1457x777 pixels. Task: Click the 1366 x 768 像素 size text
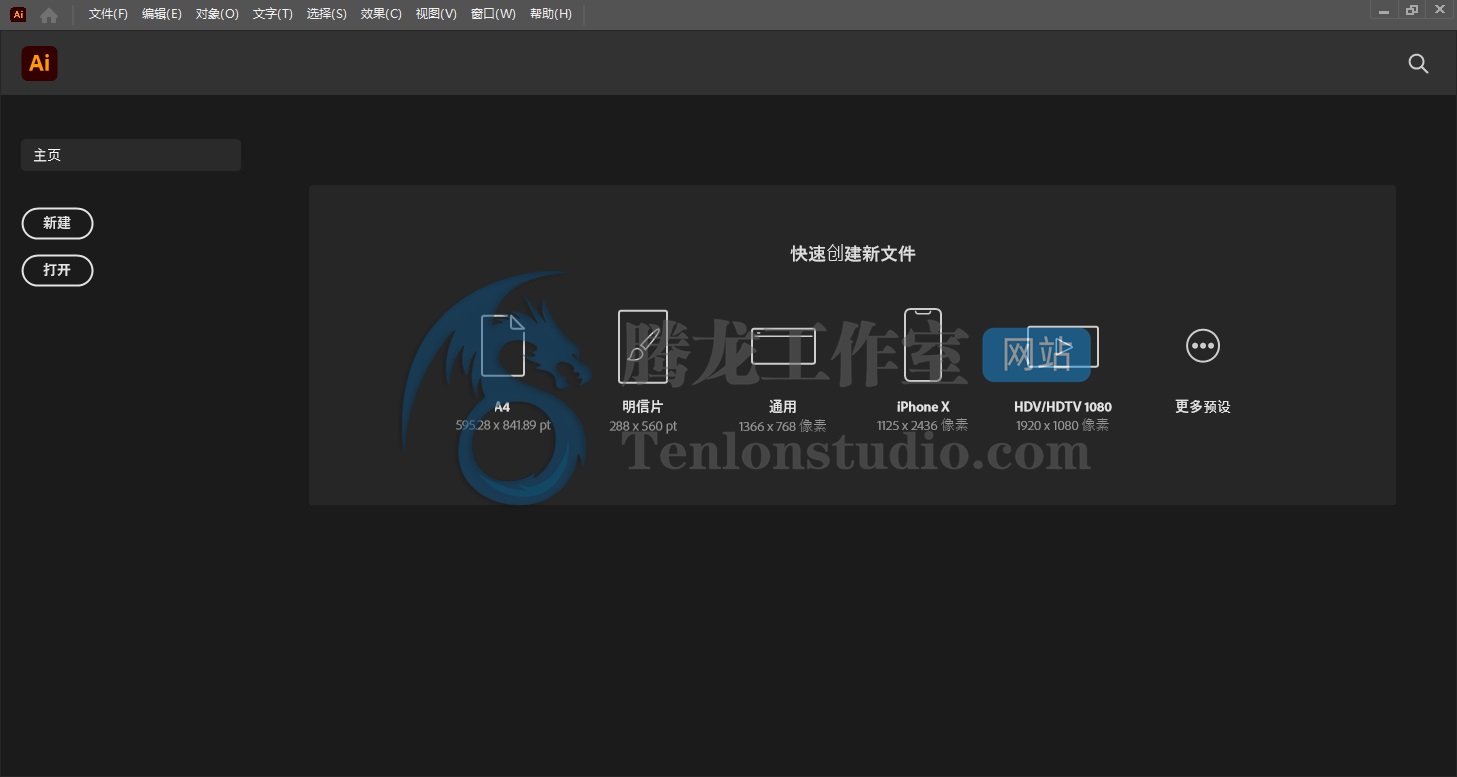click(783, 426)
